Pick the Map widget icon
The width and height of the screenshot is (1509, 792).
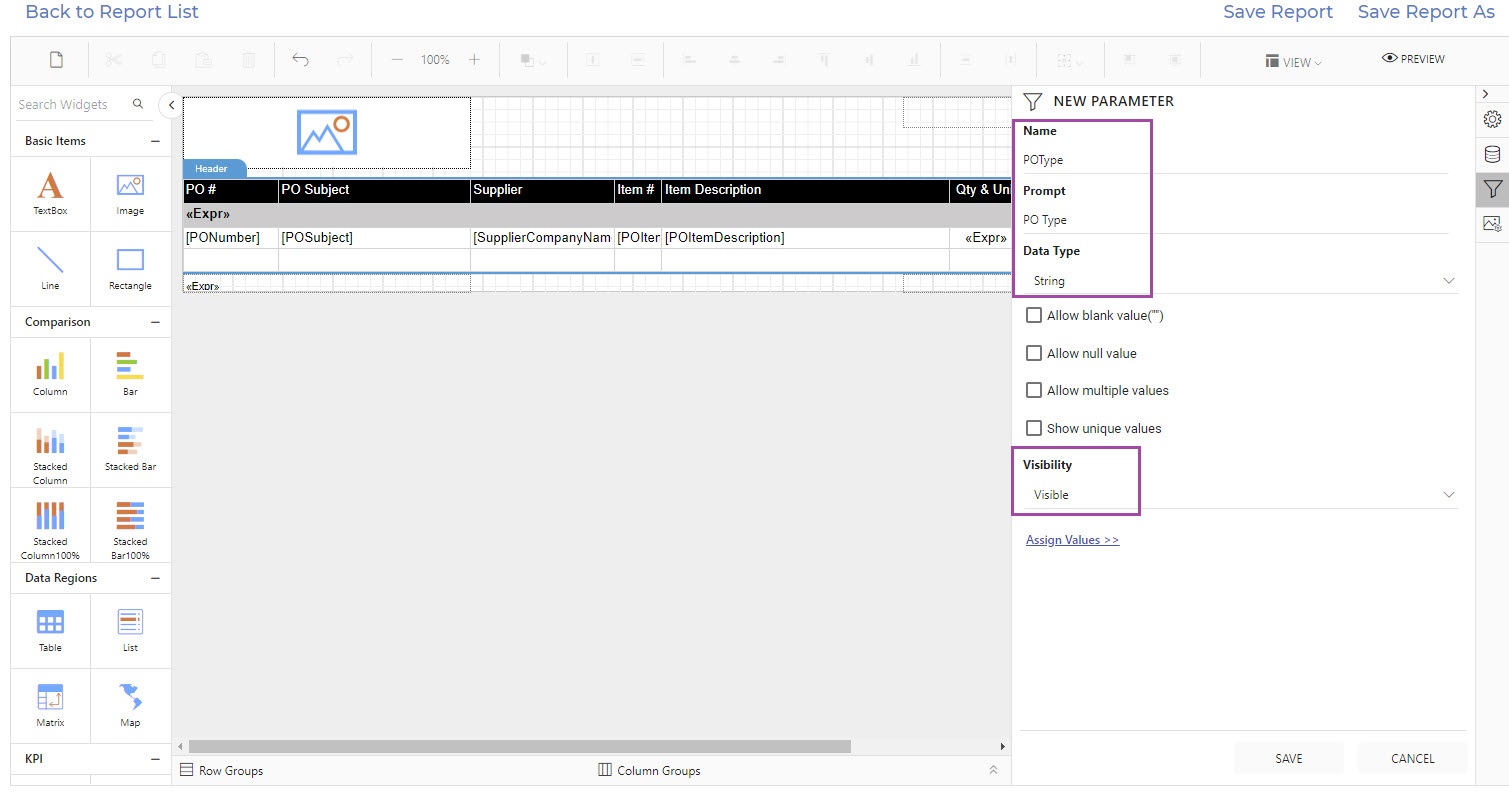tap(130, 703)
